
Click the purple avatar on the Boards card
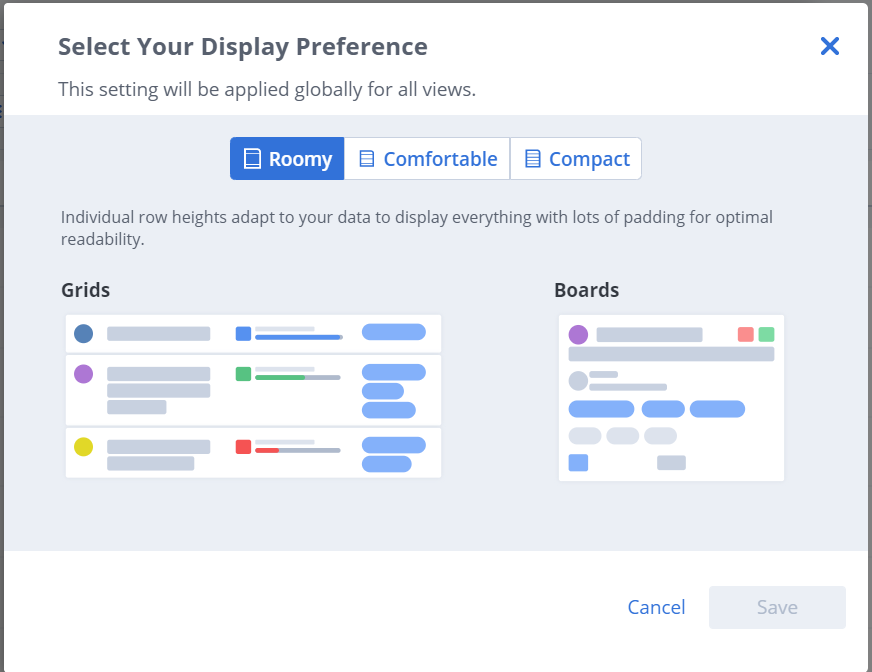(578, 335)
